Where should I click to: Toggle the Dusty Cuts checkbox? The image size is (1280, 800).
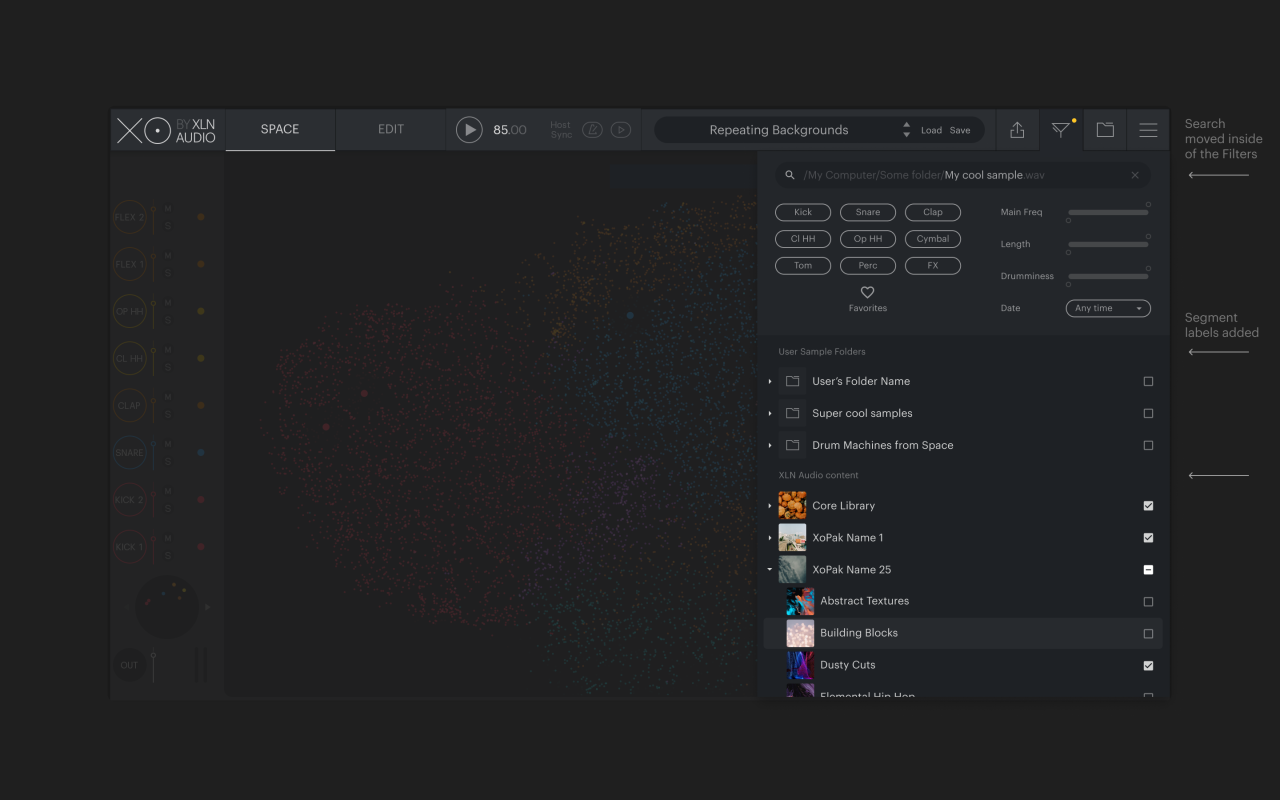click(1148, 666)
